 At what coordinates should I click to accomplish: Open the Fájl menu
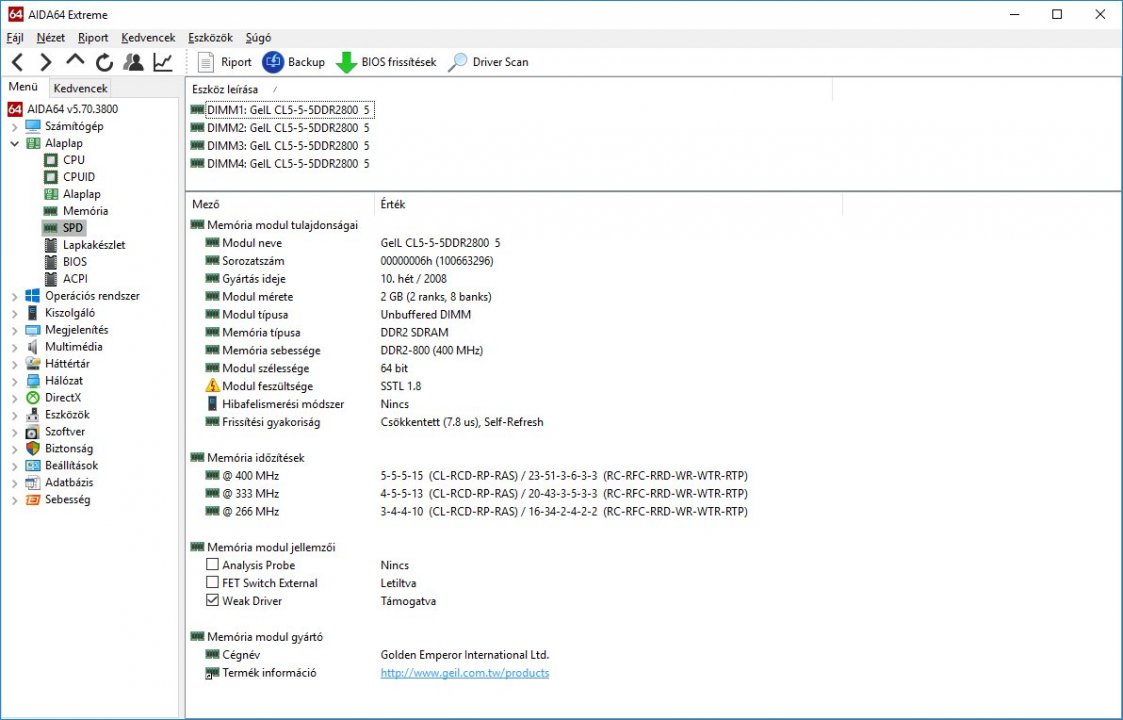[x=15, y=38]
